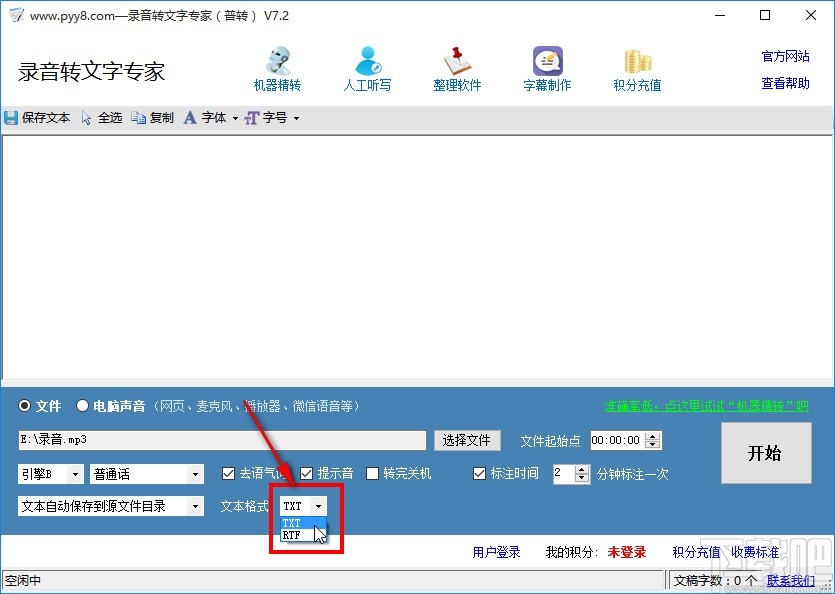Save the text with 保存文本
The image size is (835, 594).
pyautogui.click(x=38, y=117)
